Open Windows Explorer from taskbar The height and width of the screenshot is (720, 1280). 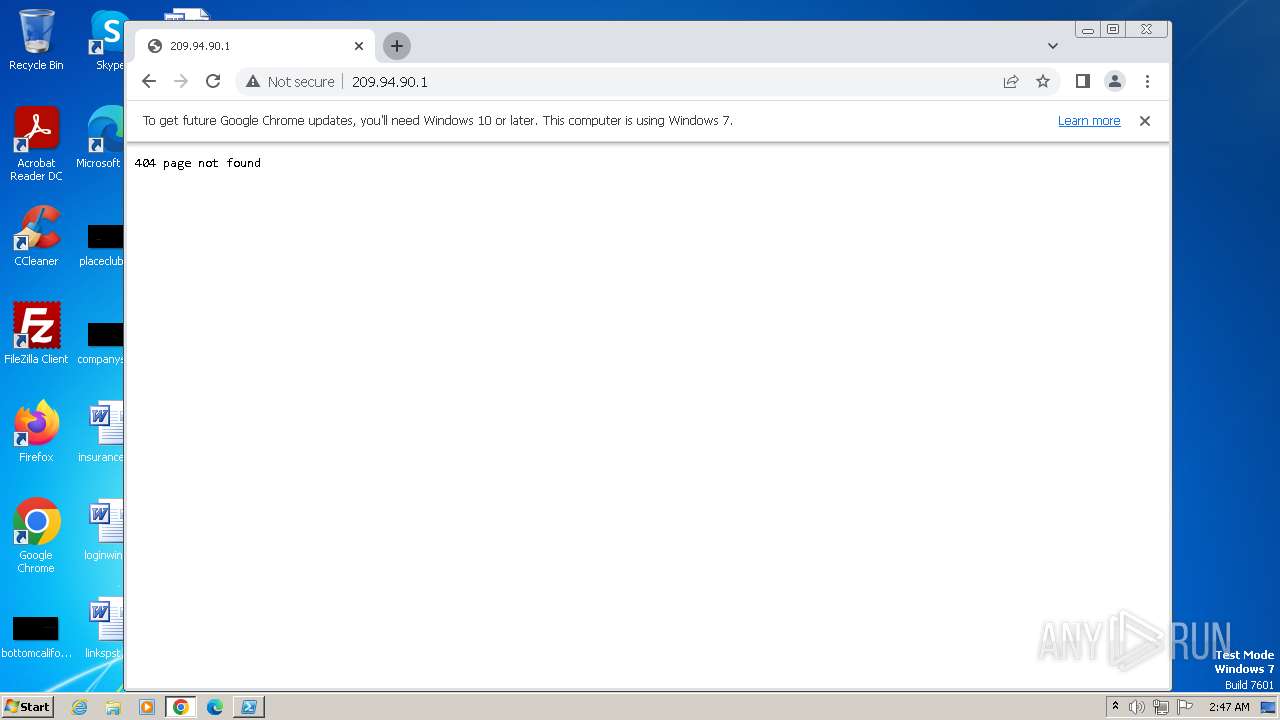pos(113,707)
